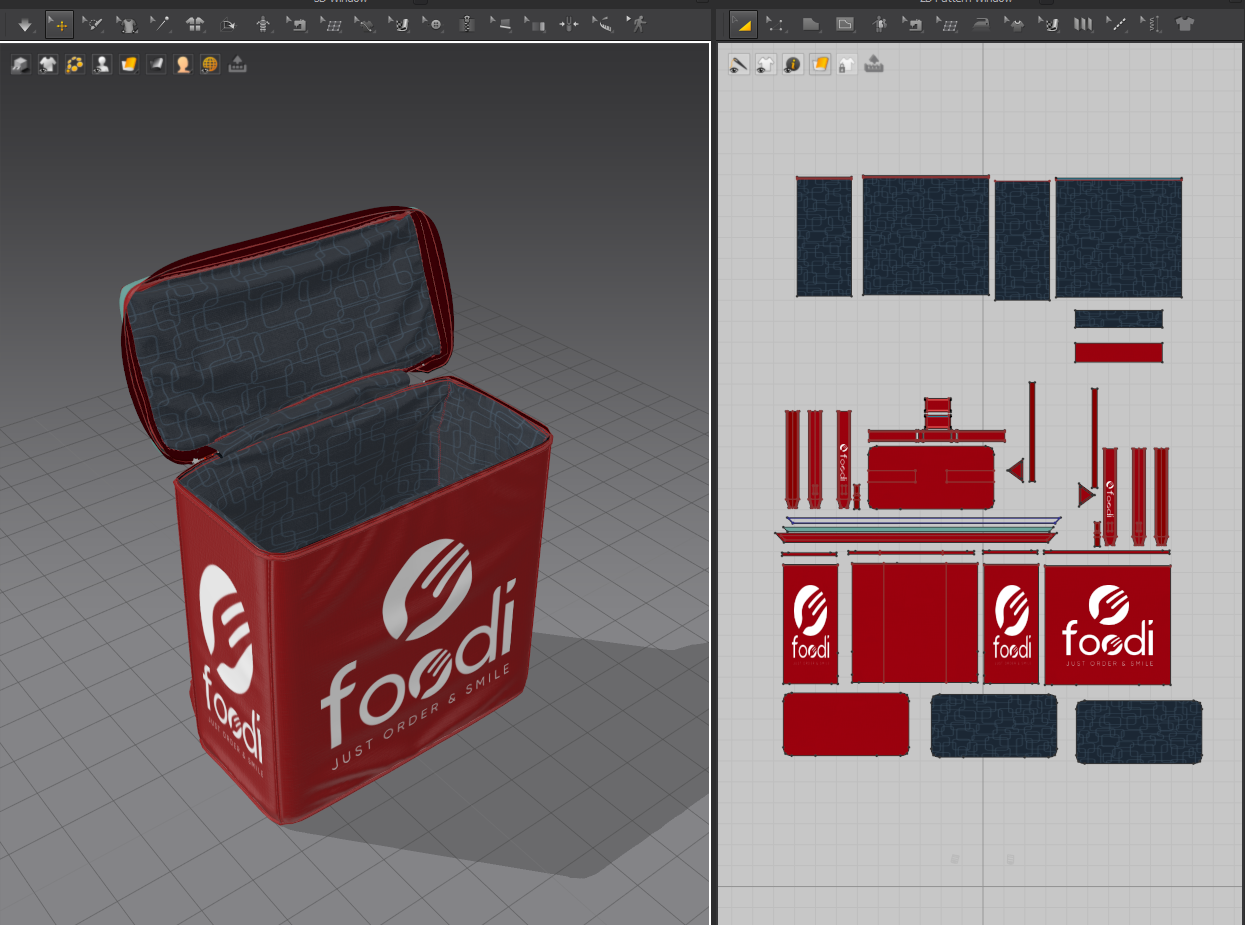
Task: Select the Iron tool in the 2D toolbar
Action: tap(981, 24)
